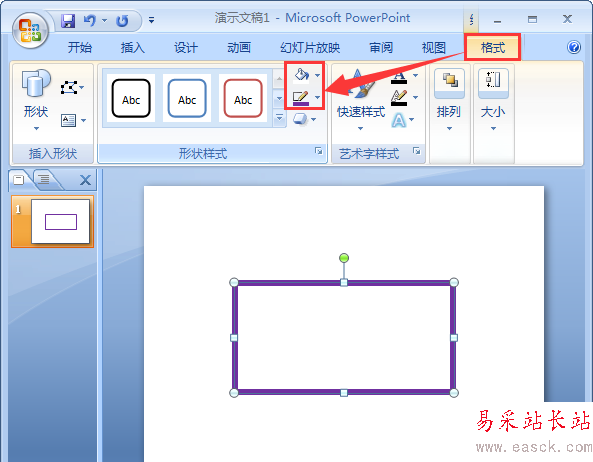Open the Text Effects dropdown arrow
This screenshot has width=593, height=462.
pos(411,119)
